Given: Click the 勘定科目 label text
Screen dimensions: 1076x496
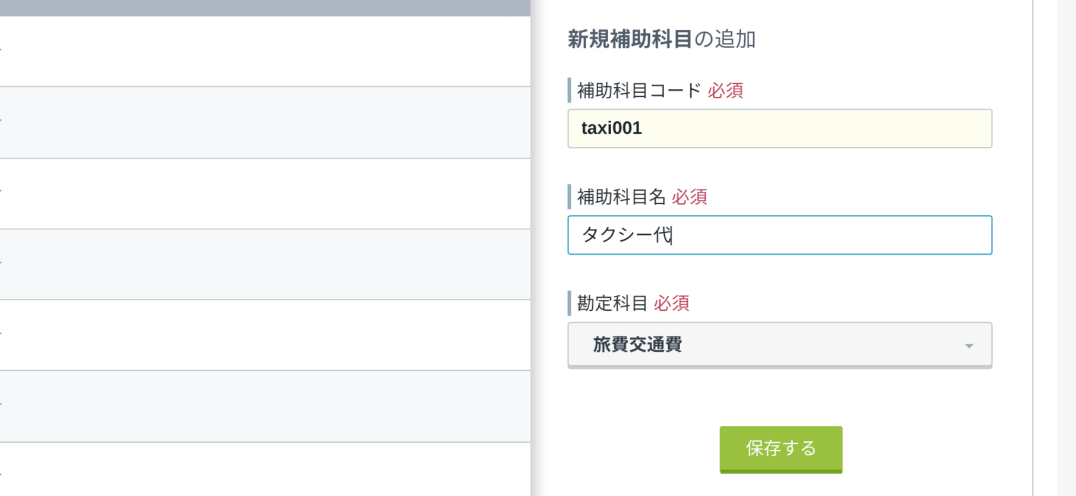Looking at the screenshot, I should click(613, 303).
